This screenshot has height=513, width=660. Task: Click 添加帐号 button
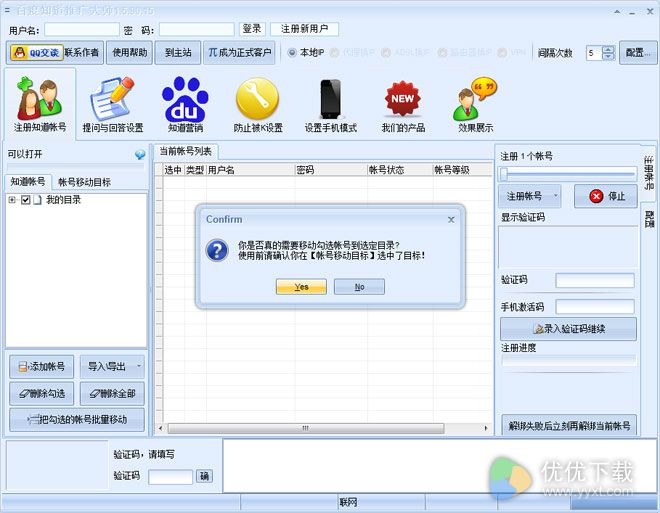pos(41,367)
